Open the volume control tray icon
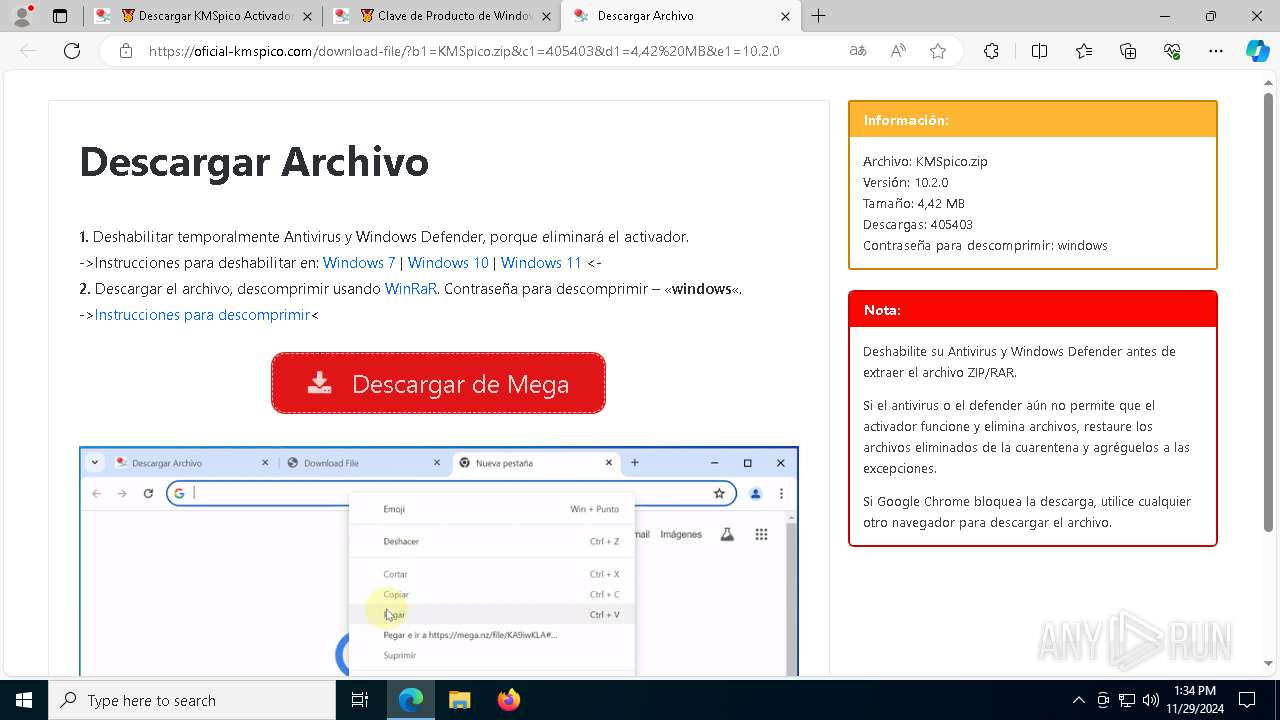The width and height of the screenshot is (1280, 720). pyautogui.click(x=1151, y=700)
